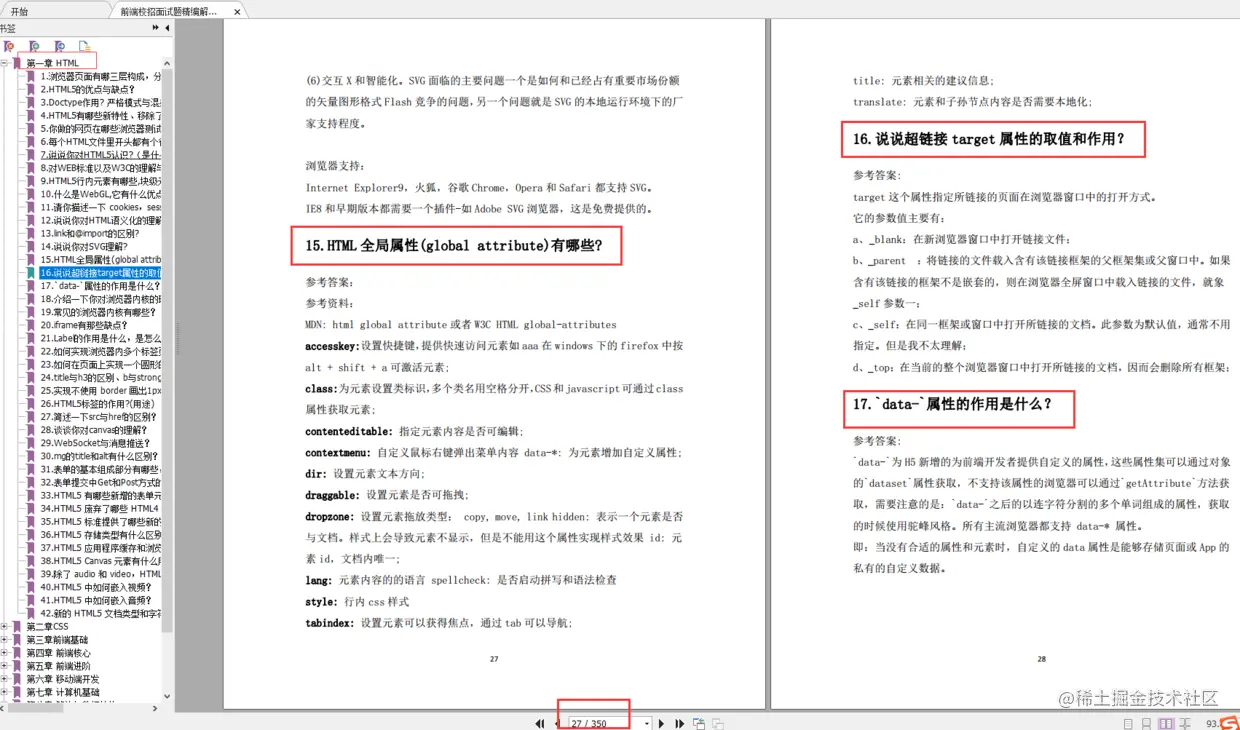The image size is (1240, 730).
Task: Open bookmark 14.说说你对SVG理解?
Action: [x=84, y=246]
